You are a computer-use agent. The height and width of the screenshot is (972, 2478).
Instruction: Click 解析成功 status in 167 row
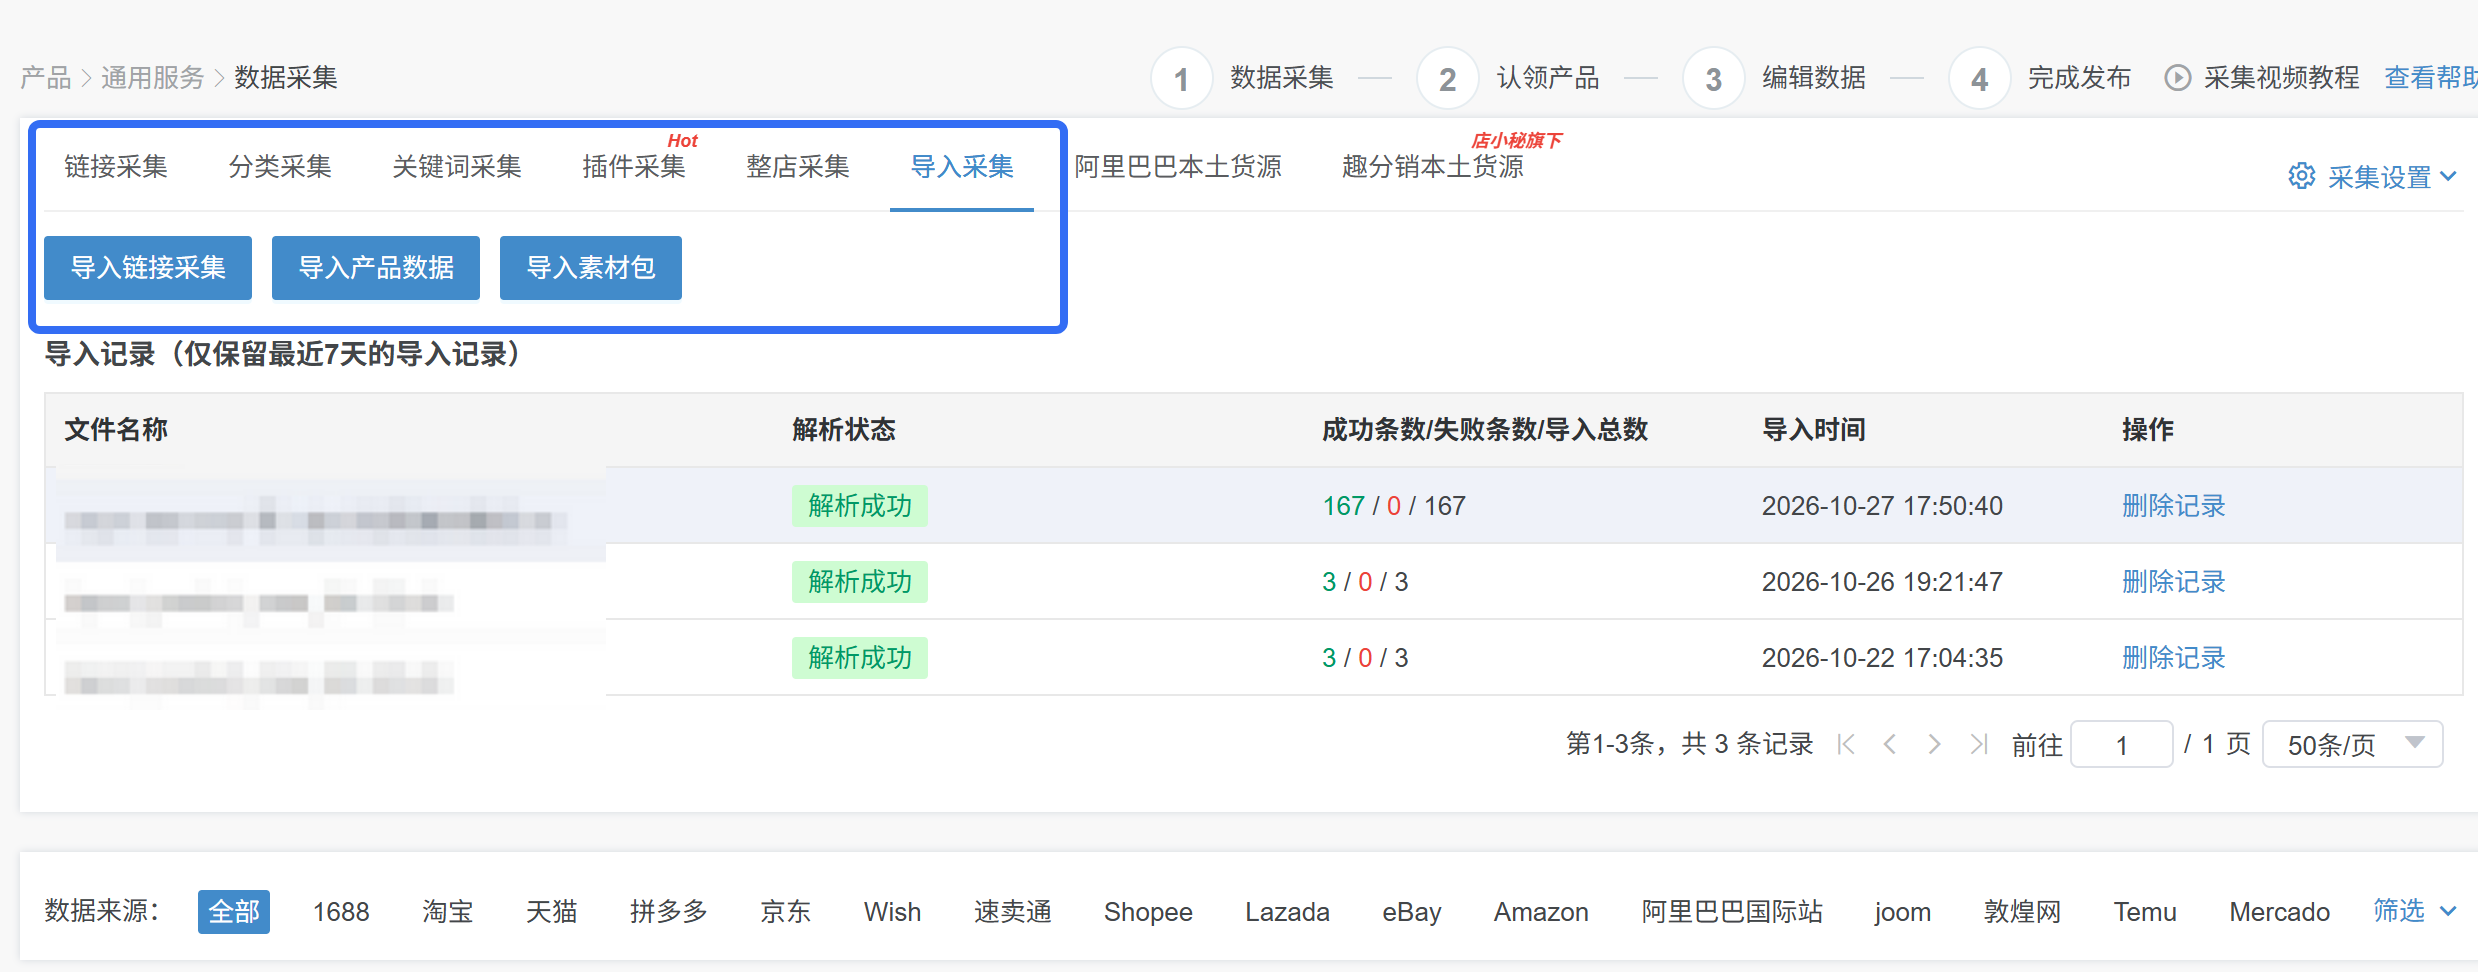coord(860,506)
